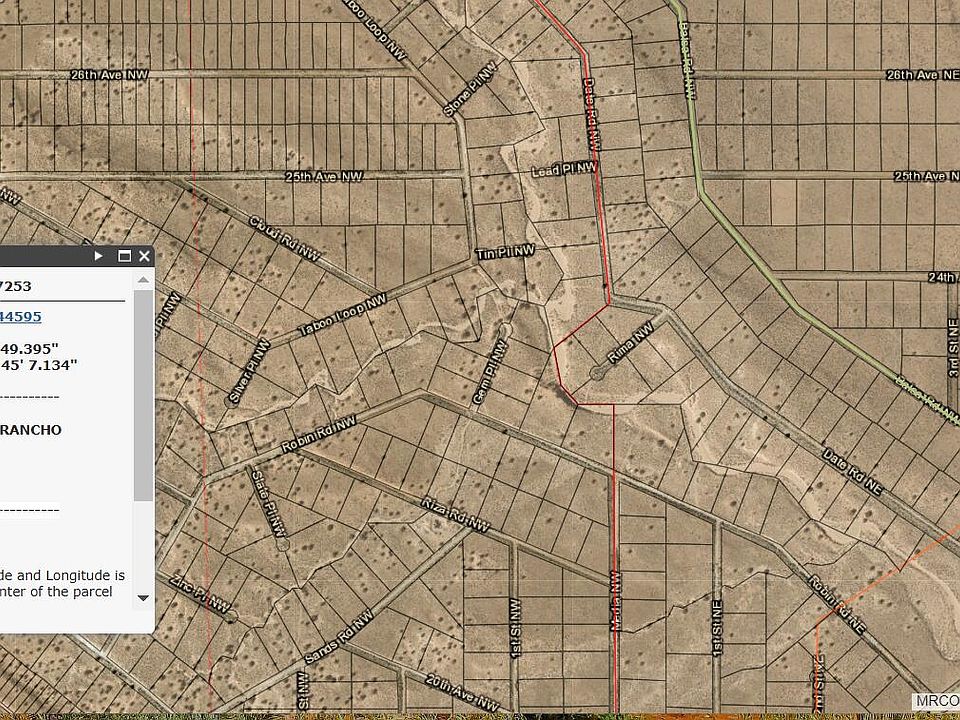Click the Stone Pl NW label

point(470,89)
